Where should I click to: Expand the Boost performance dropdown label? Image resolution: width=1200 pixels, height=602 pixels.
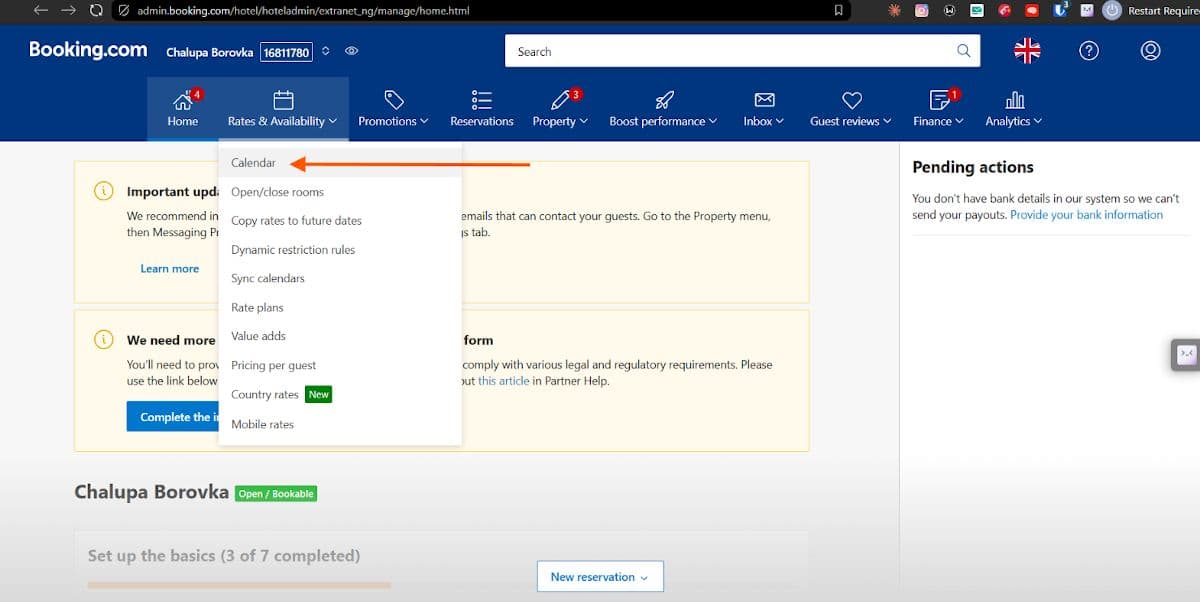click(663, 121)
